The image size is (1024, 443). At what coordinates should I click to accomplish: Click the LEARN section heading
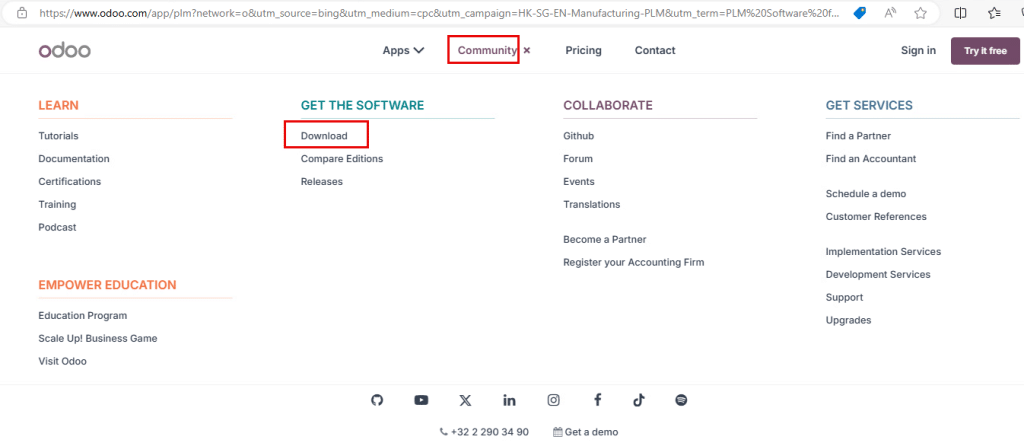coord(59,105)
